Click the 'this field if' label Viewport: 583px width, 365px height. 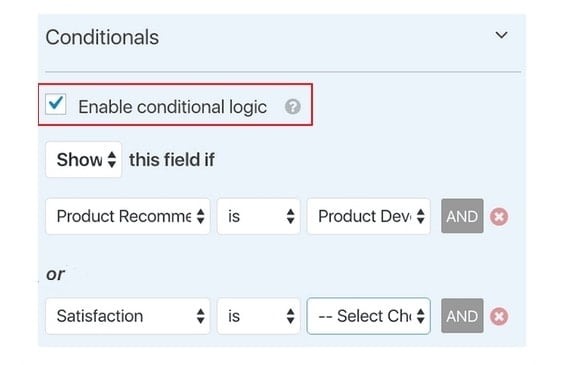pos(172,160)
